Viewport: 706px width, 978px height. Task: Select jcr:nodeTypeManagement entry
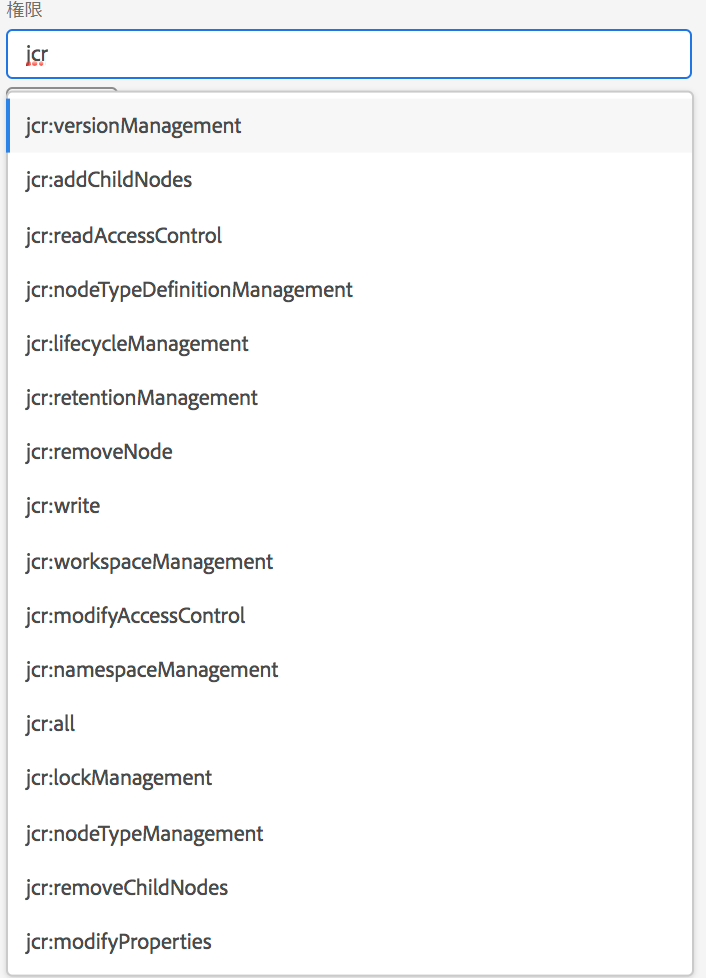coord(145,834)
